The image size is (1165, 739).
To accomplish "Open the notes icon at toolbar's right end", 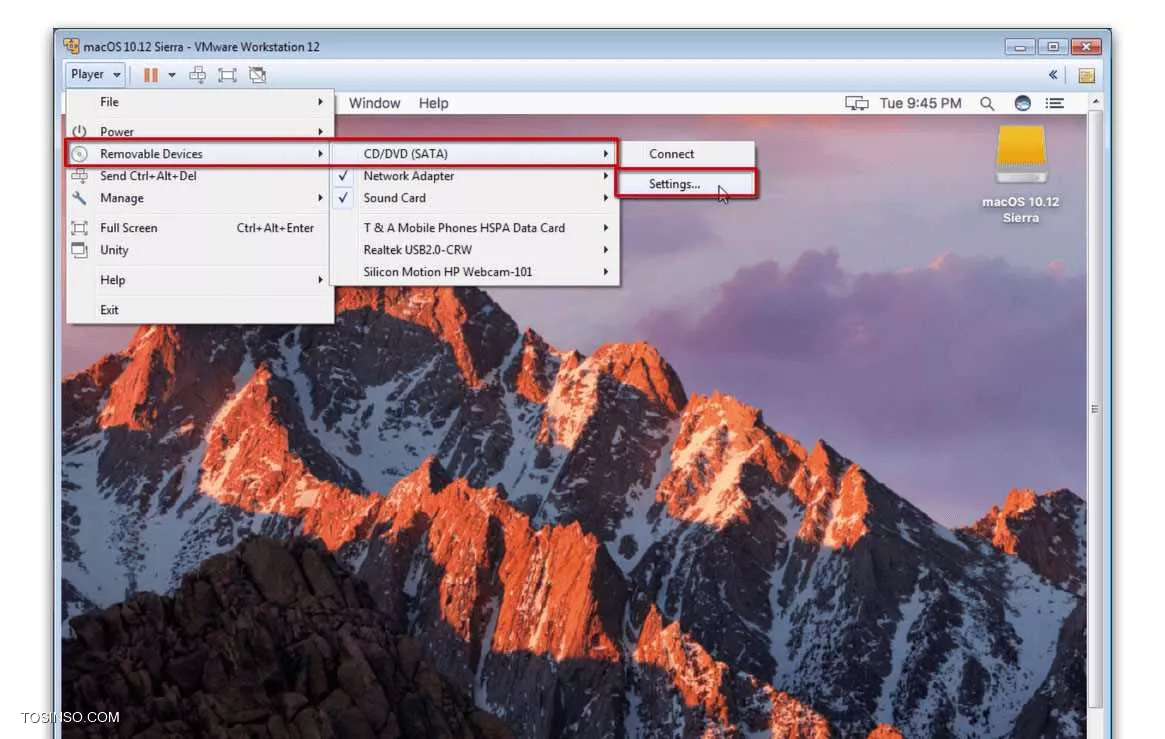I will pyautogui.click(x=1086, y=75).
